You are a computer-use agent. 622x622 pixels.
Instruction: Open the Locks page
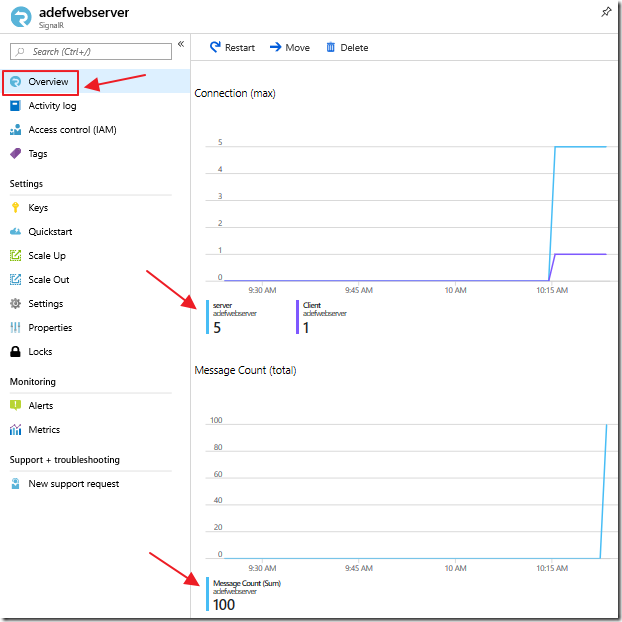(x=40, y=351)
